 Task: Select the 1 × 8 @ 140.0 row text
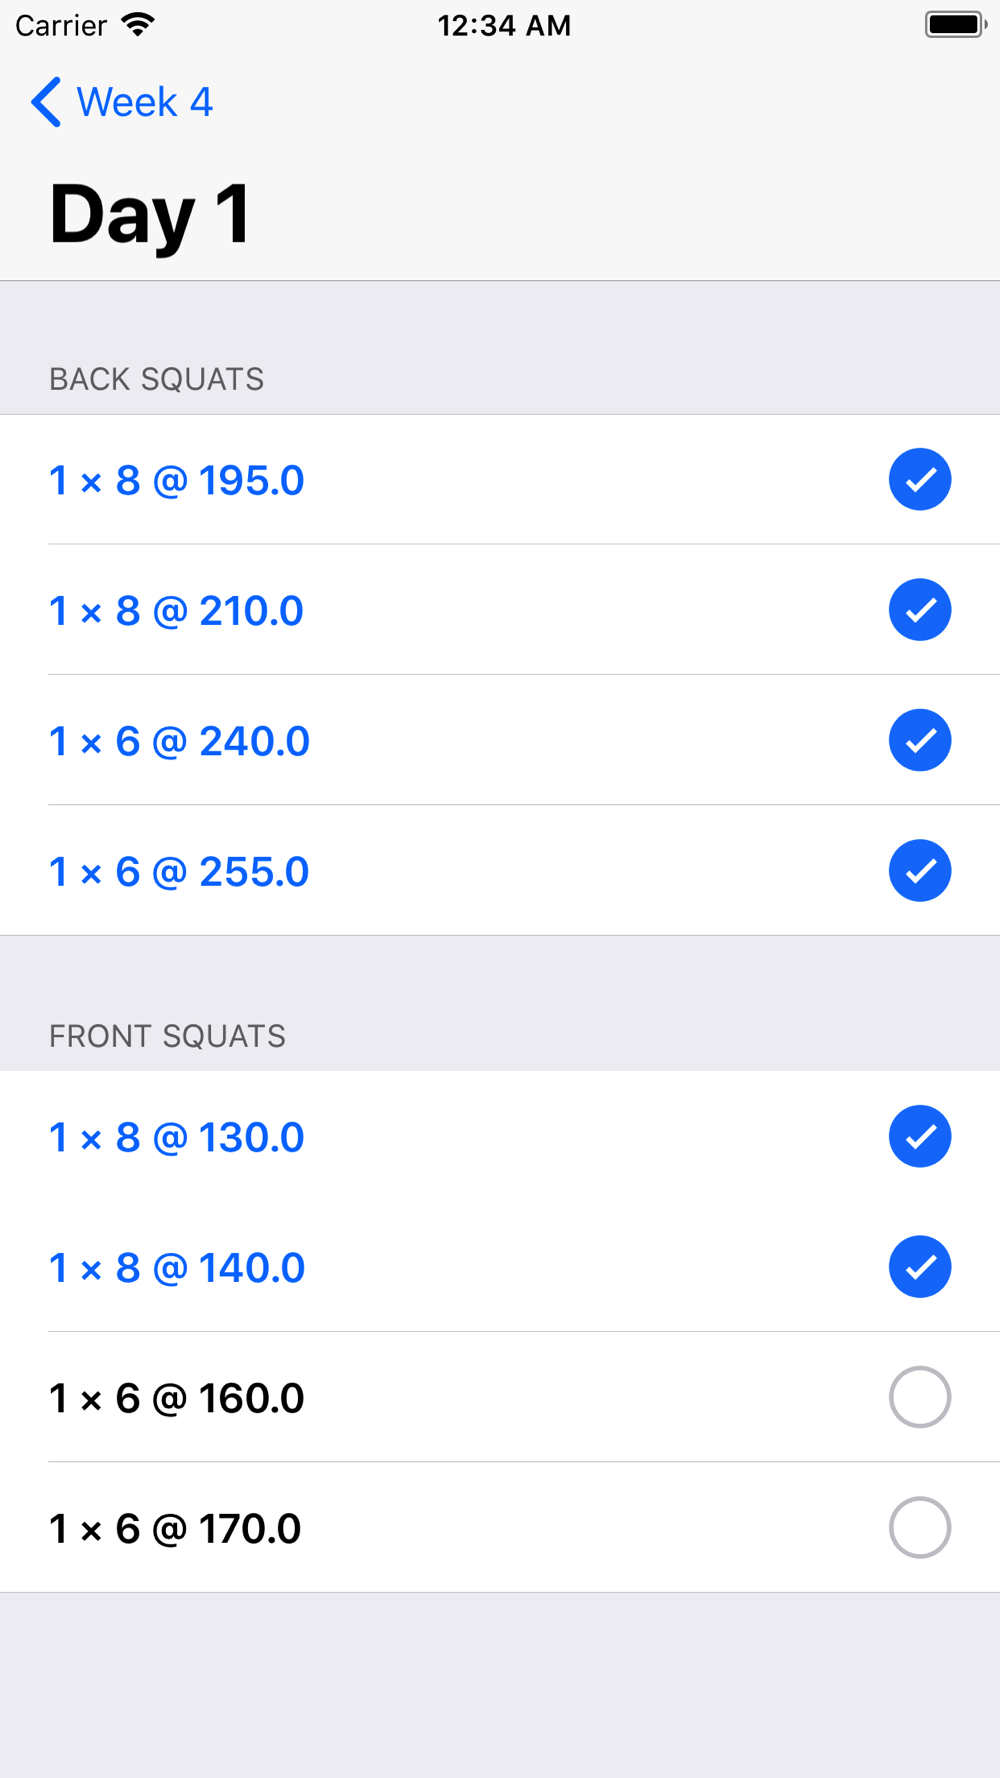tap(177, 1268)
